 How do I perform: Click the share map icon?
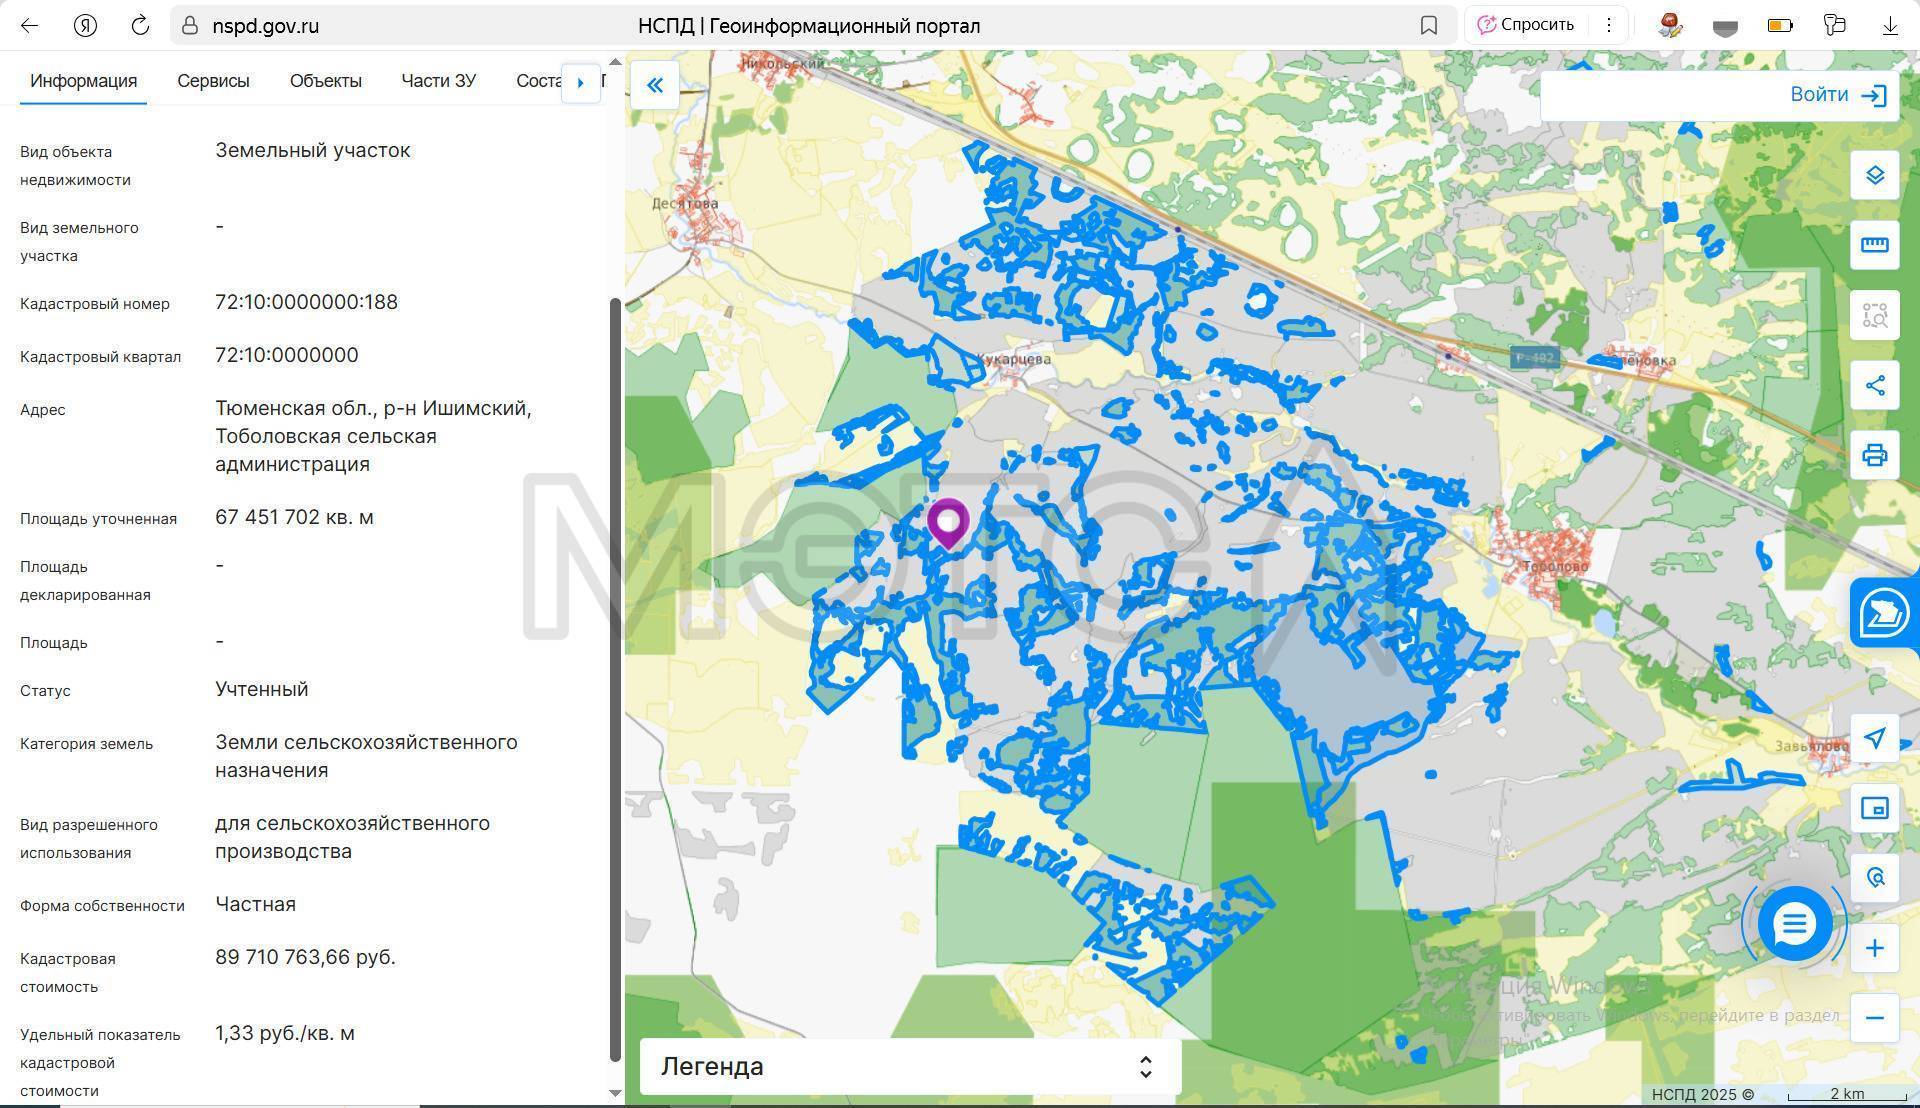(1874, 386)
